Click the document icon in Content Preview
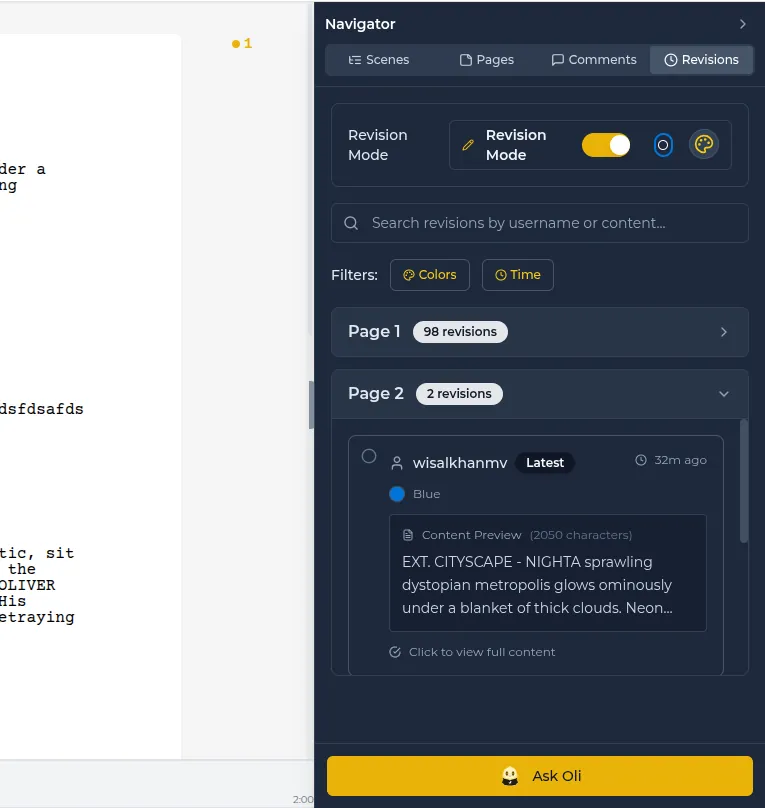 [x=408, y=535]
